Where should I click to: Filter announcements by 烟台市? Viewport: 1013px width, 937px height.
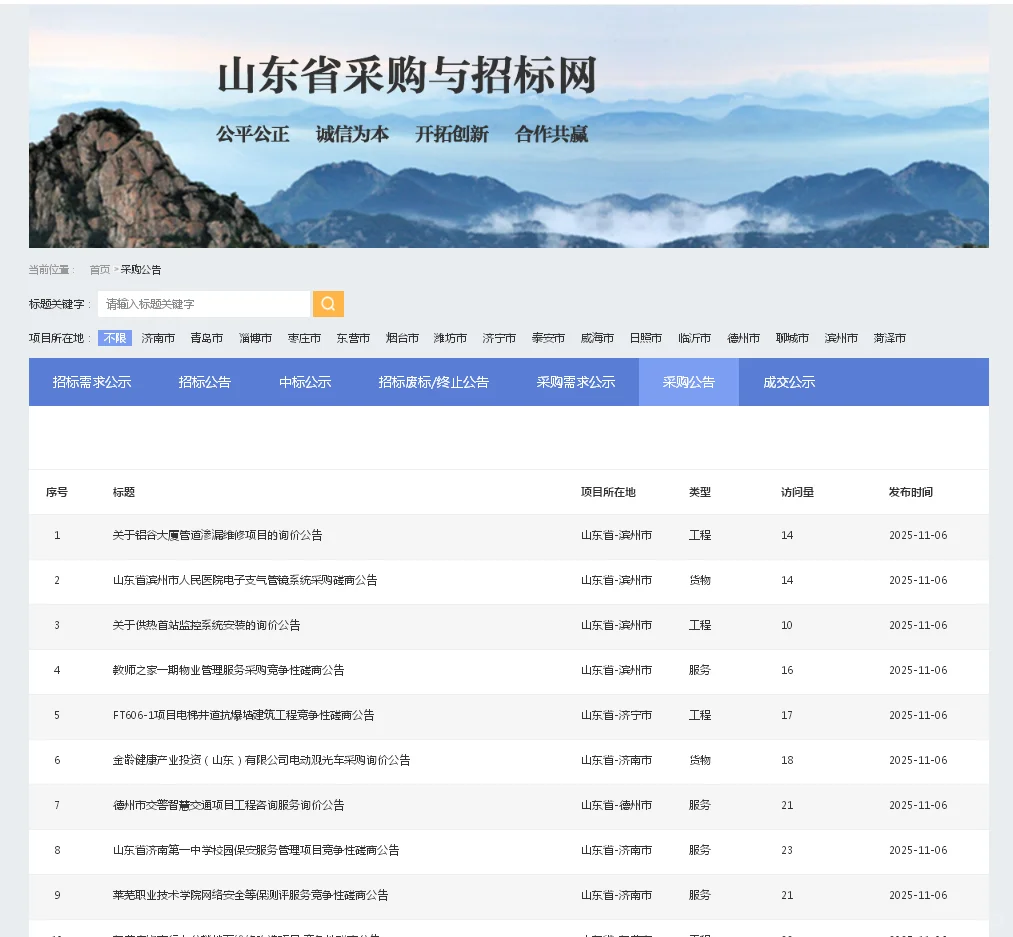(x=401, y=337)
